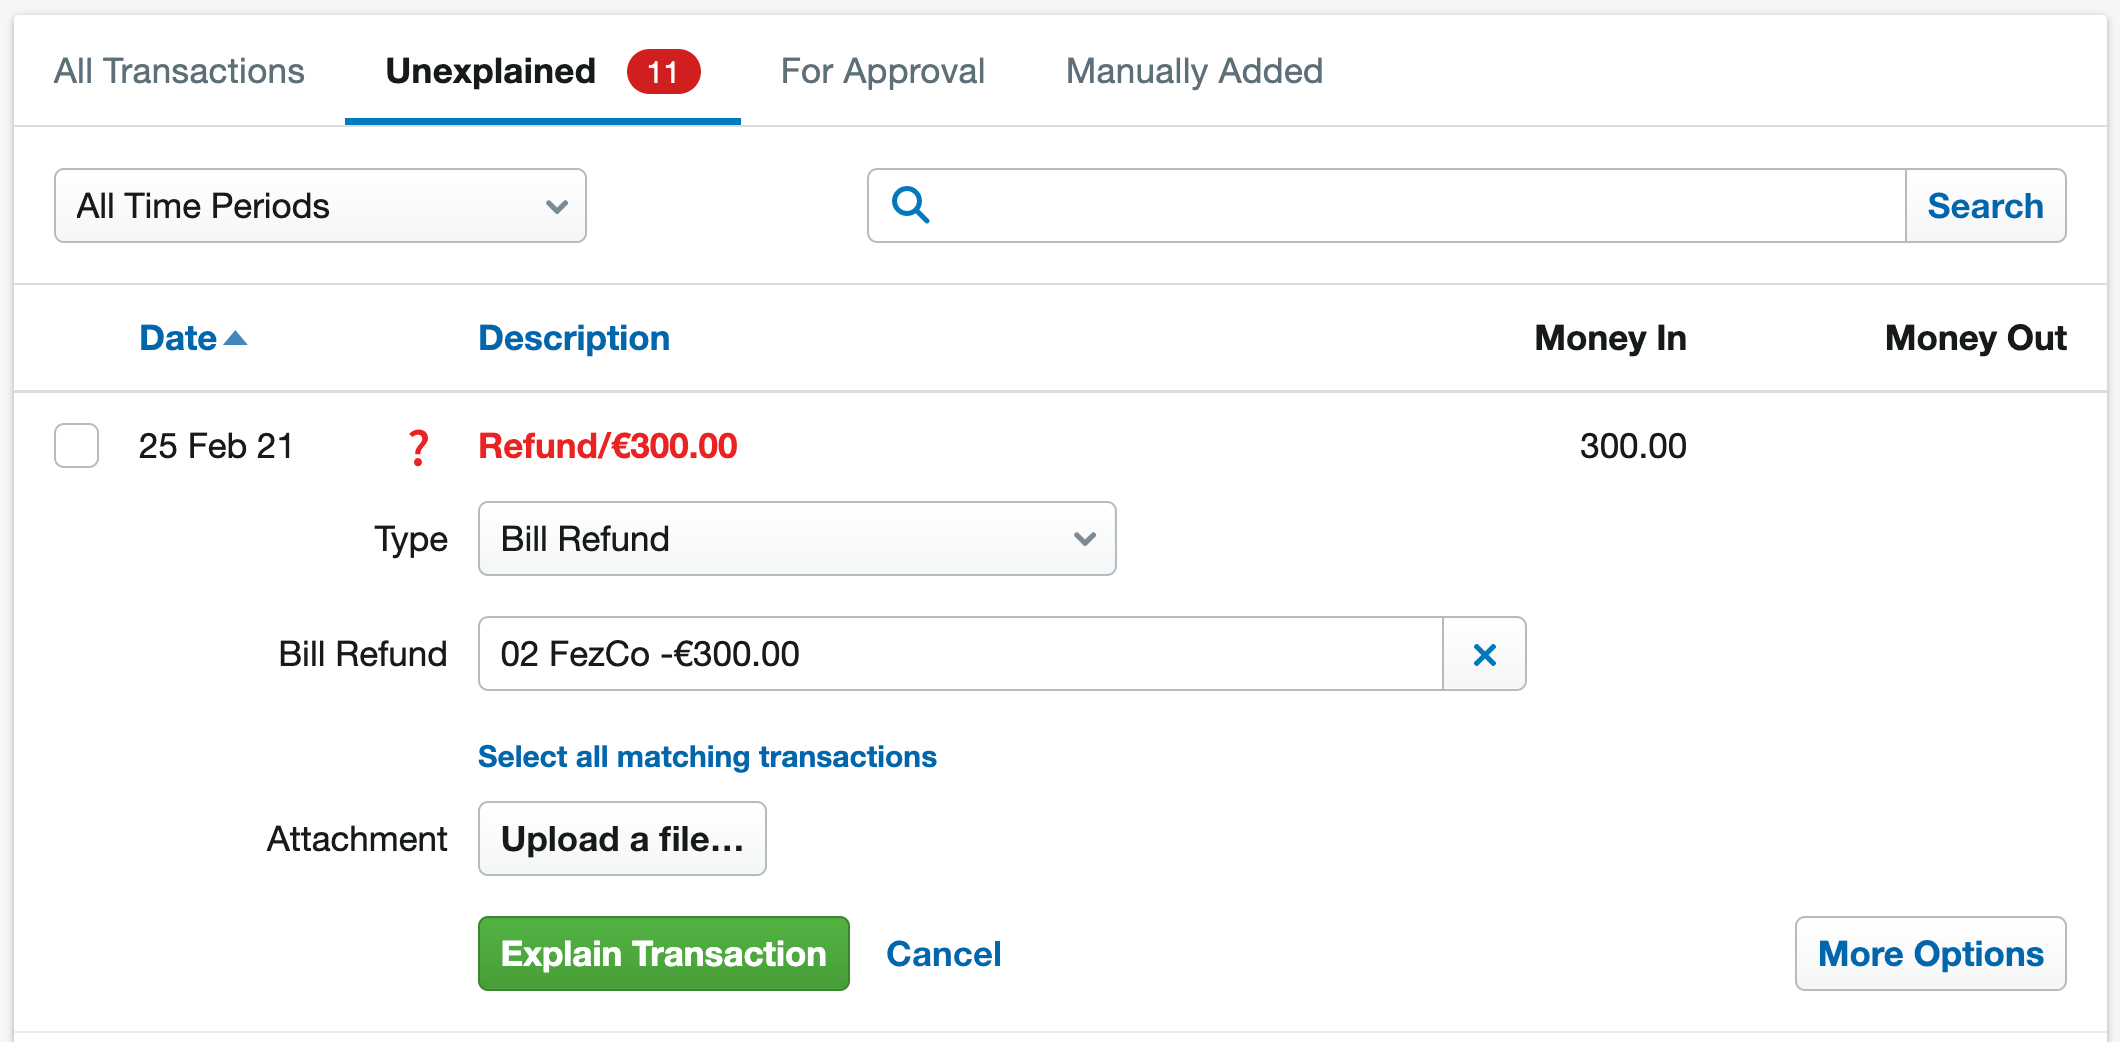Clear the Bill Refund selection with X

tap(1485, 654)
